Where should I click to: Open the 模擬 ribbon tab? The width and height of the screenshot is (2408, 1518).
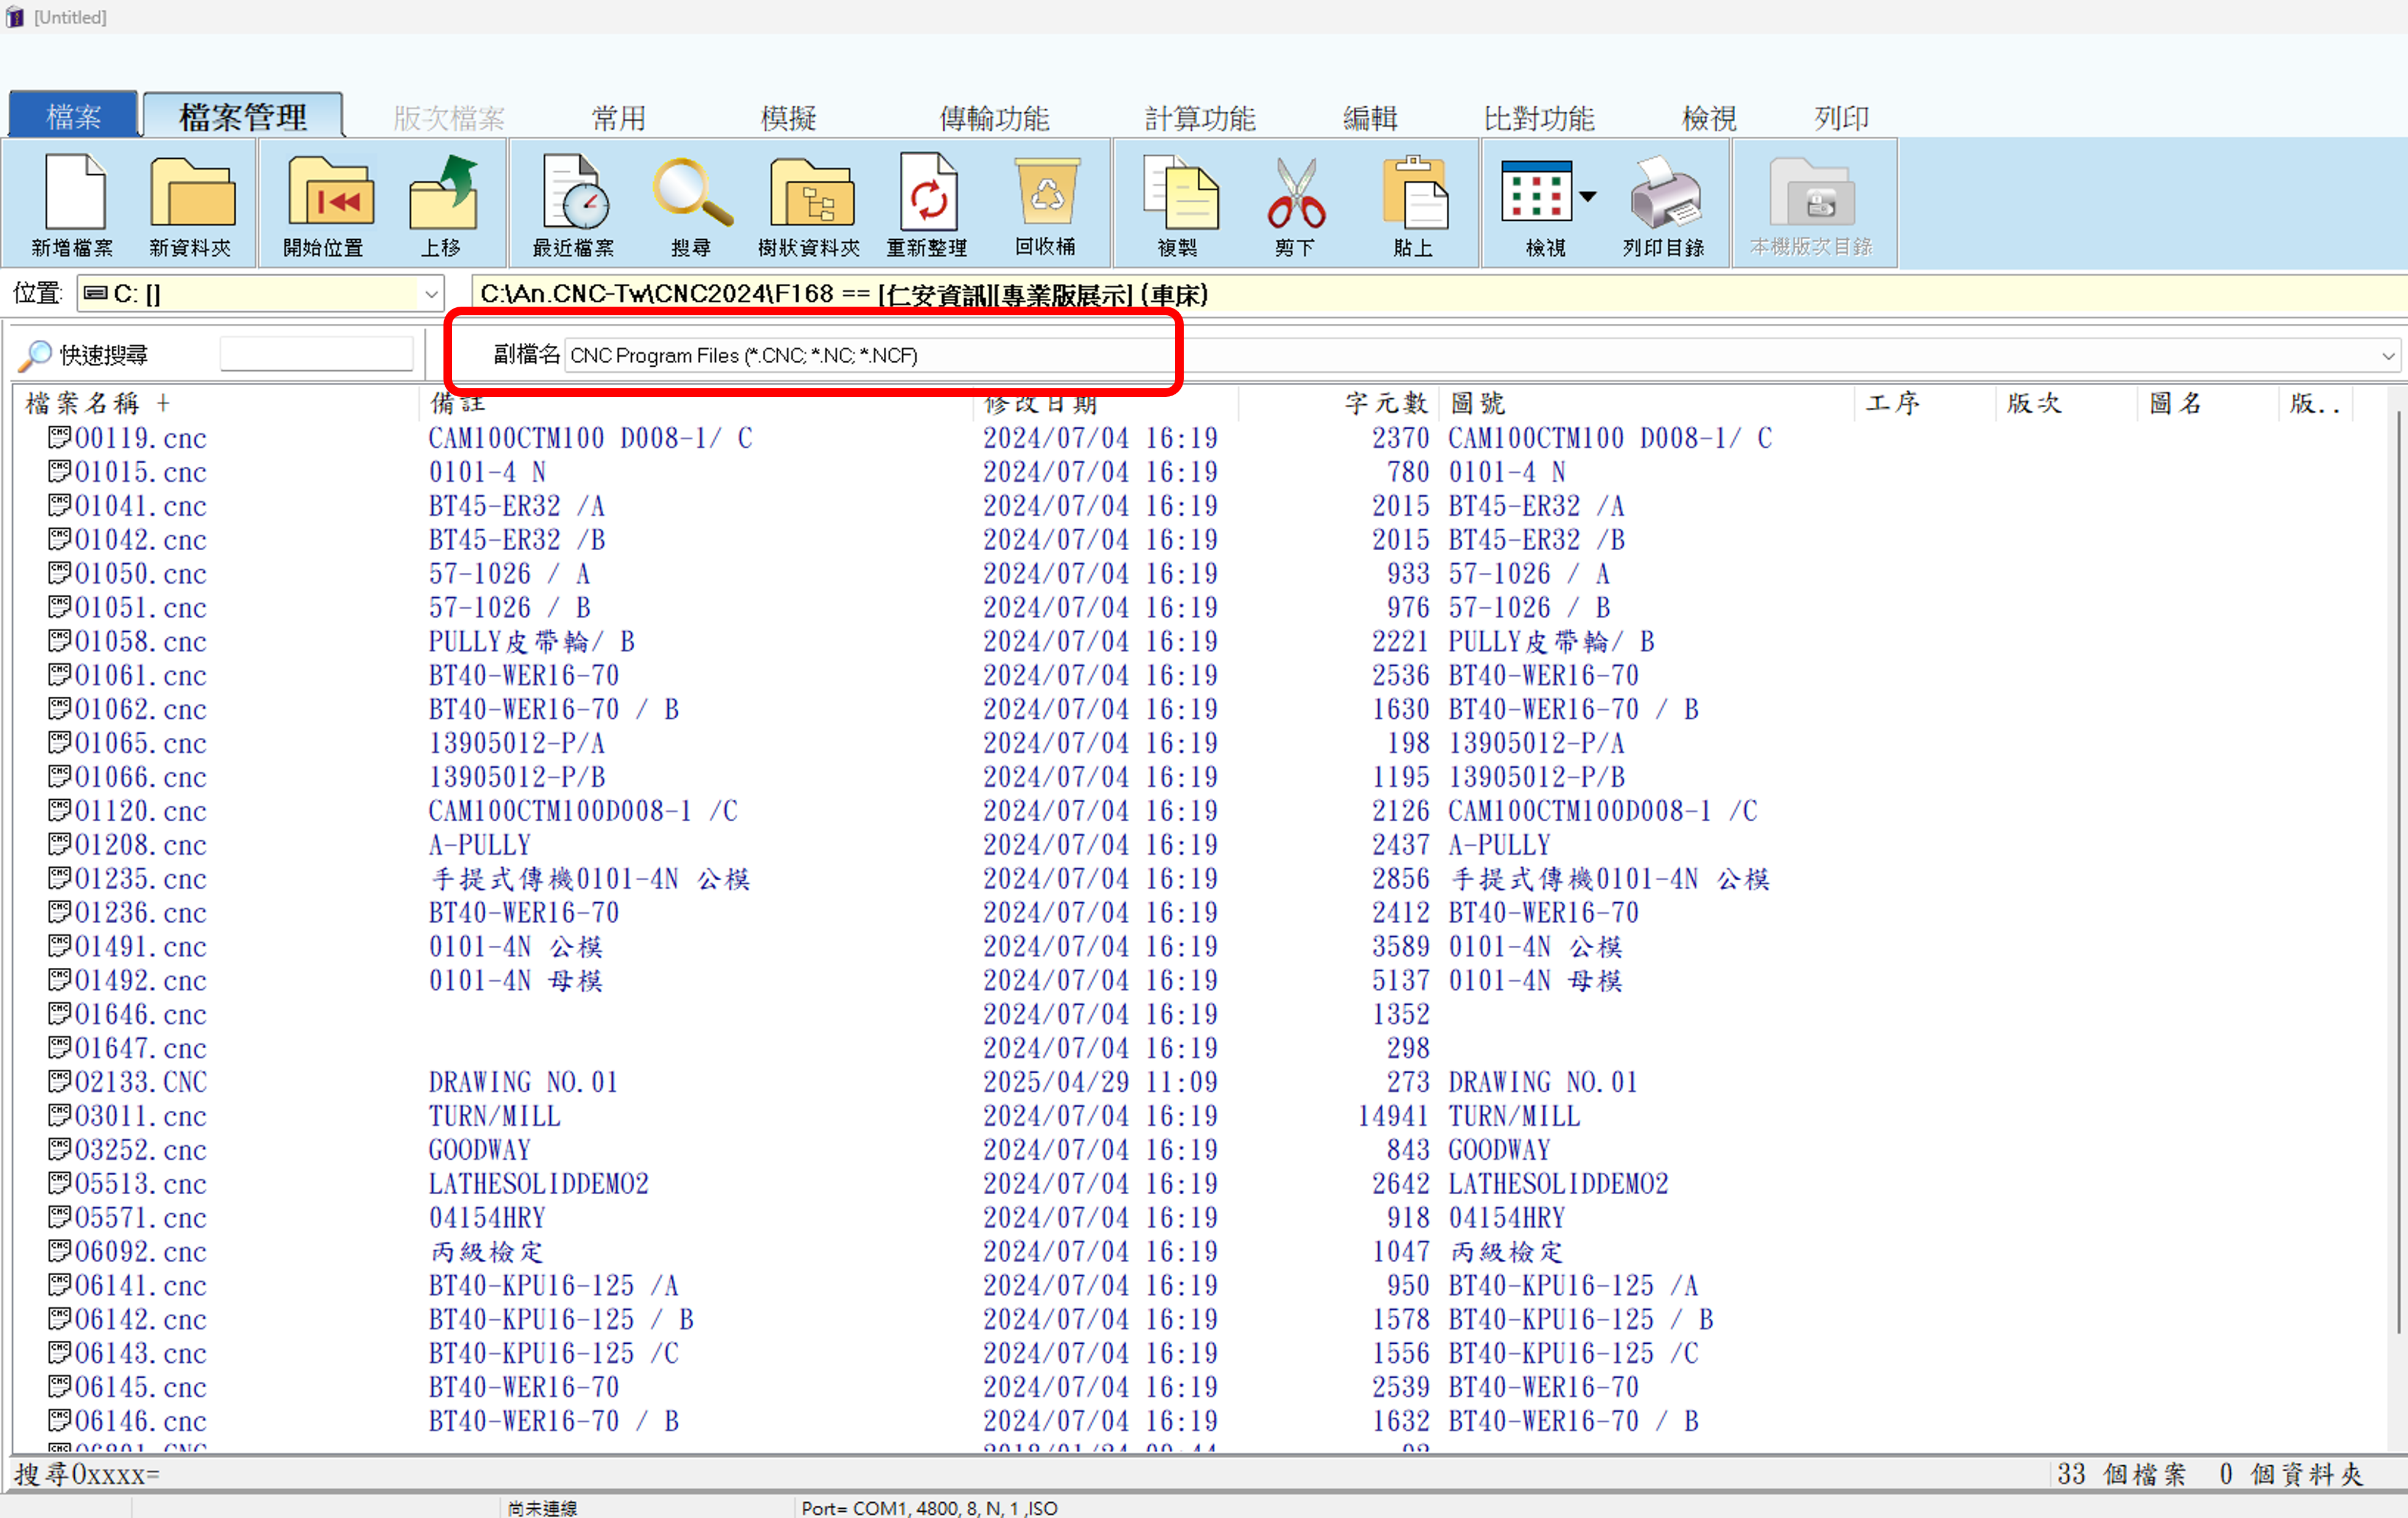[788, 118]
